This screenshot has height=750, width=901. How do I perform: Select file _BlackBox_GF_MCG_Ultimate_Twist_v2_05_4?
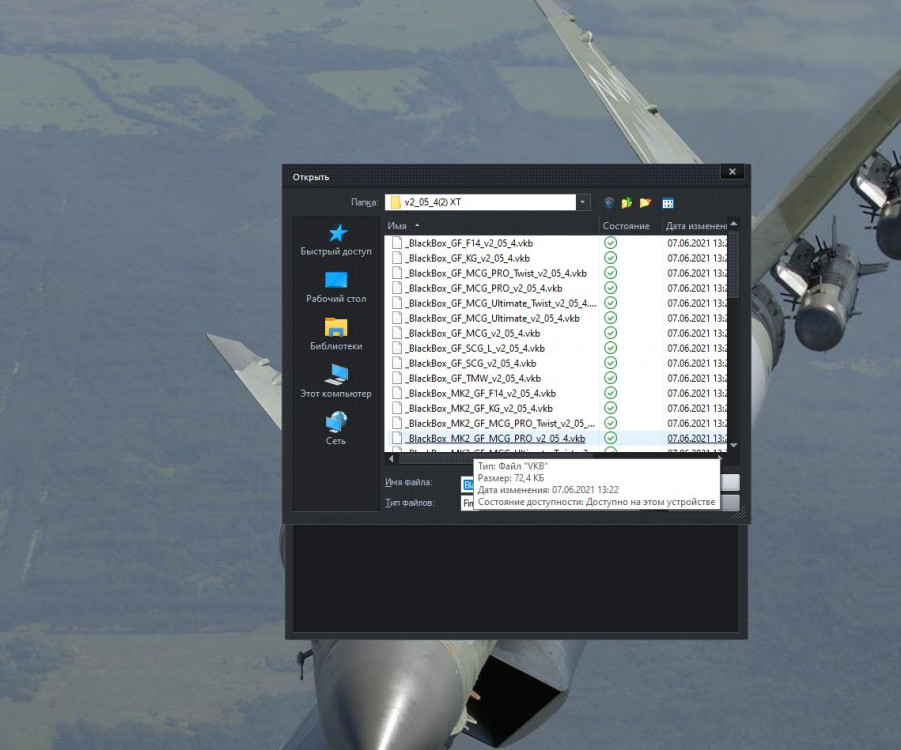[501, 303]
